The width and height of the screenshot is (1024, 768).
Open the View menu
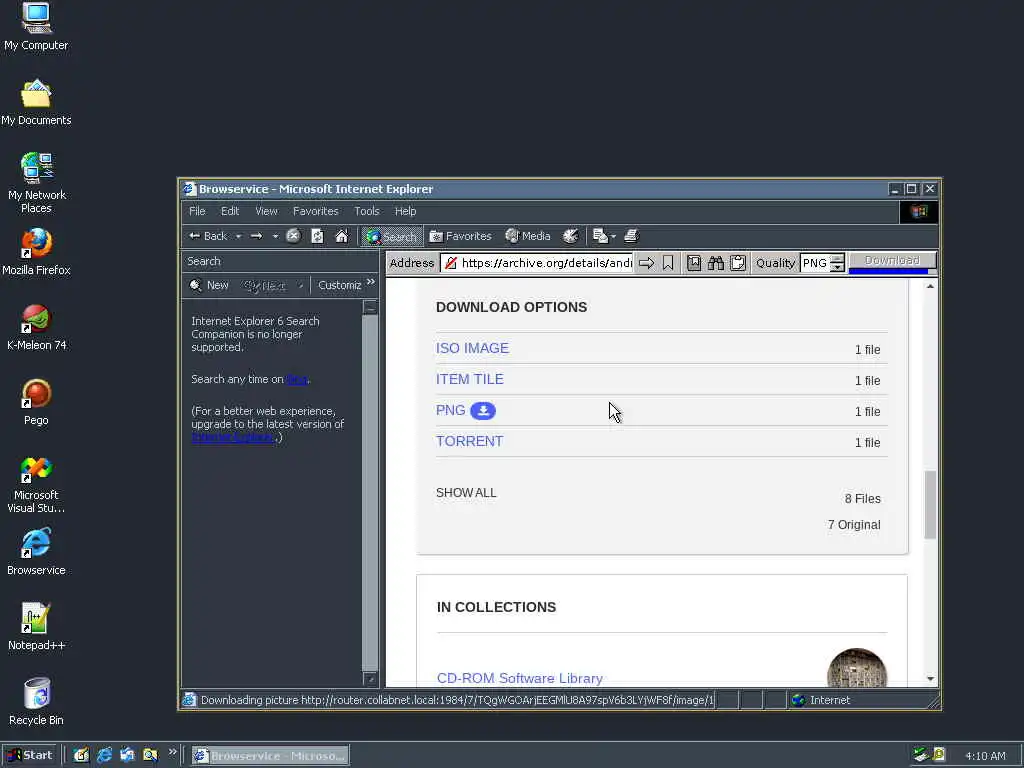coord(266,211)
